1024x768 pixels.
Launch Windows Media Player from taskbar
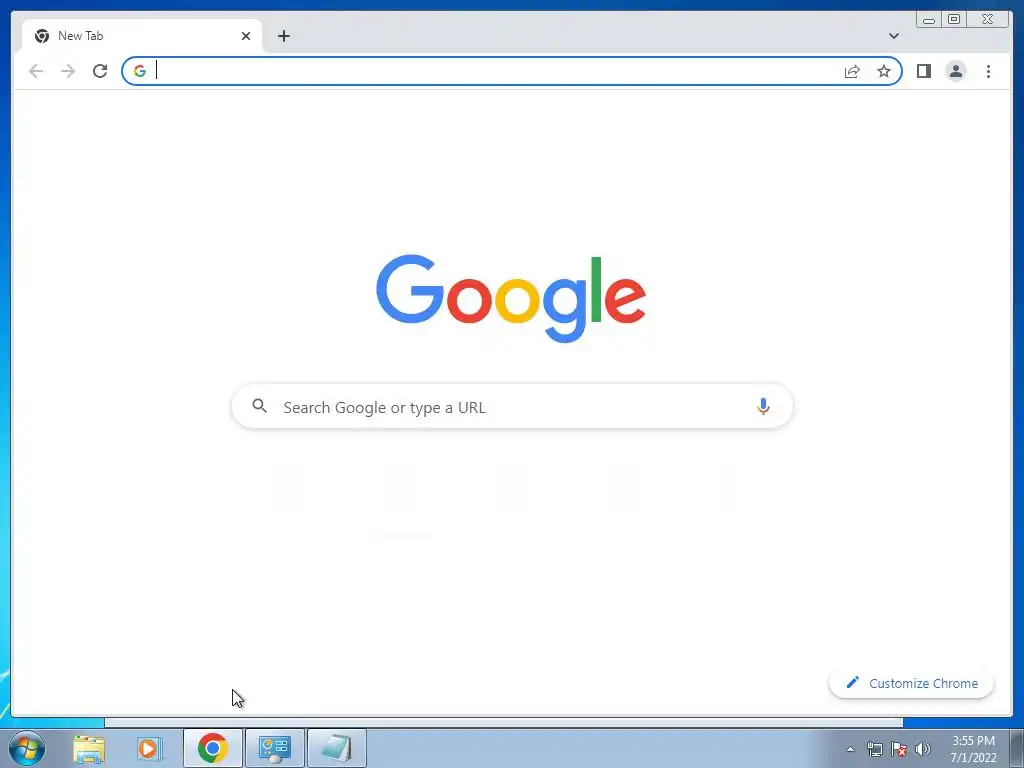pos(150,748)
